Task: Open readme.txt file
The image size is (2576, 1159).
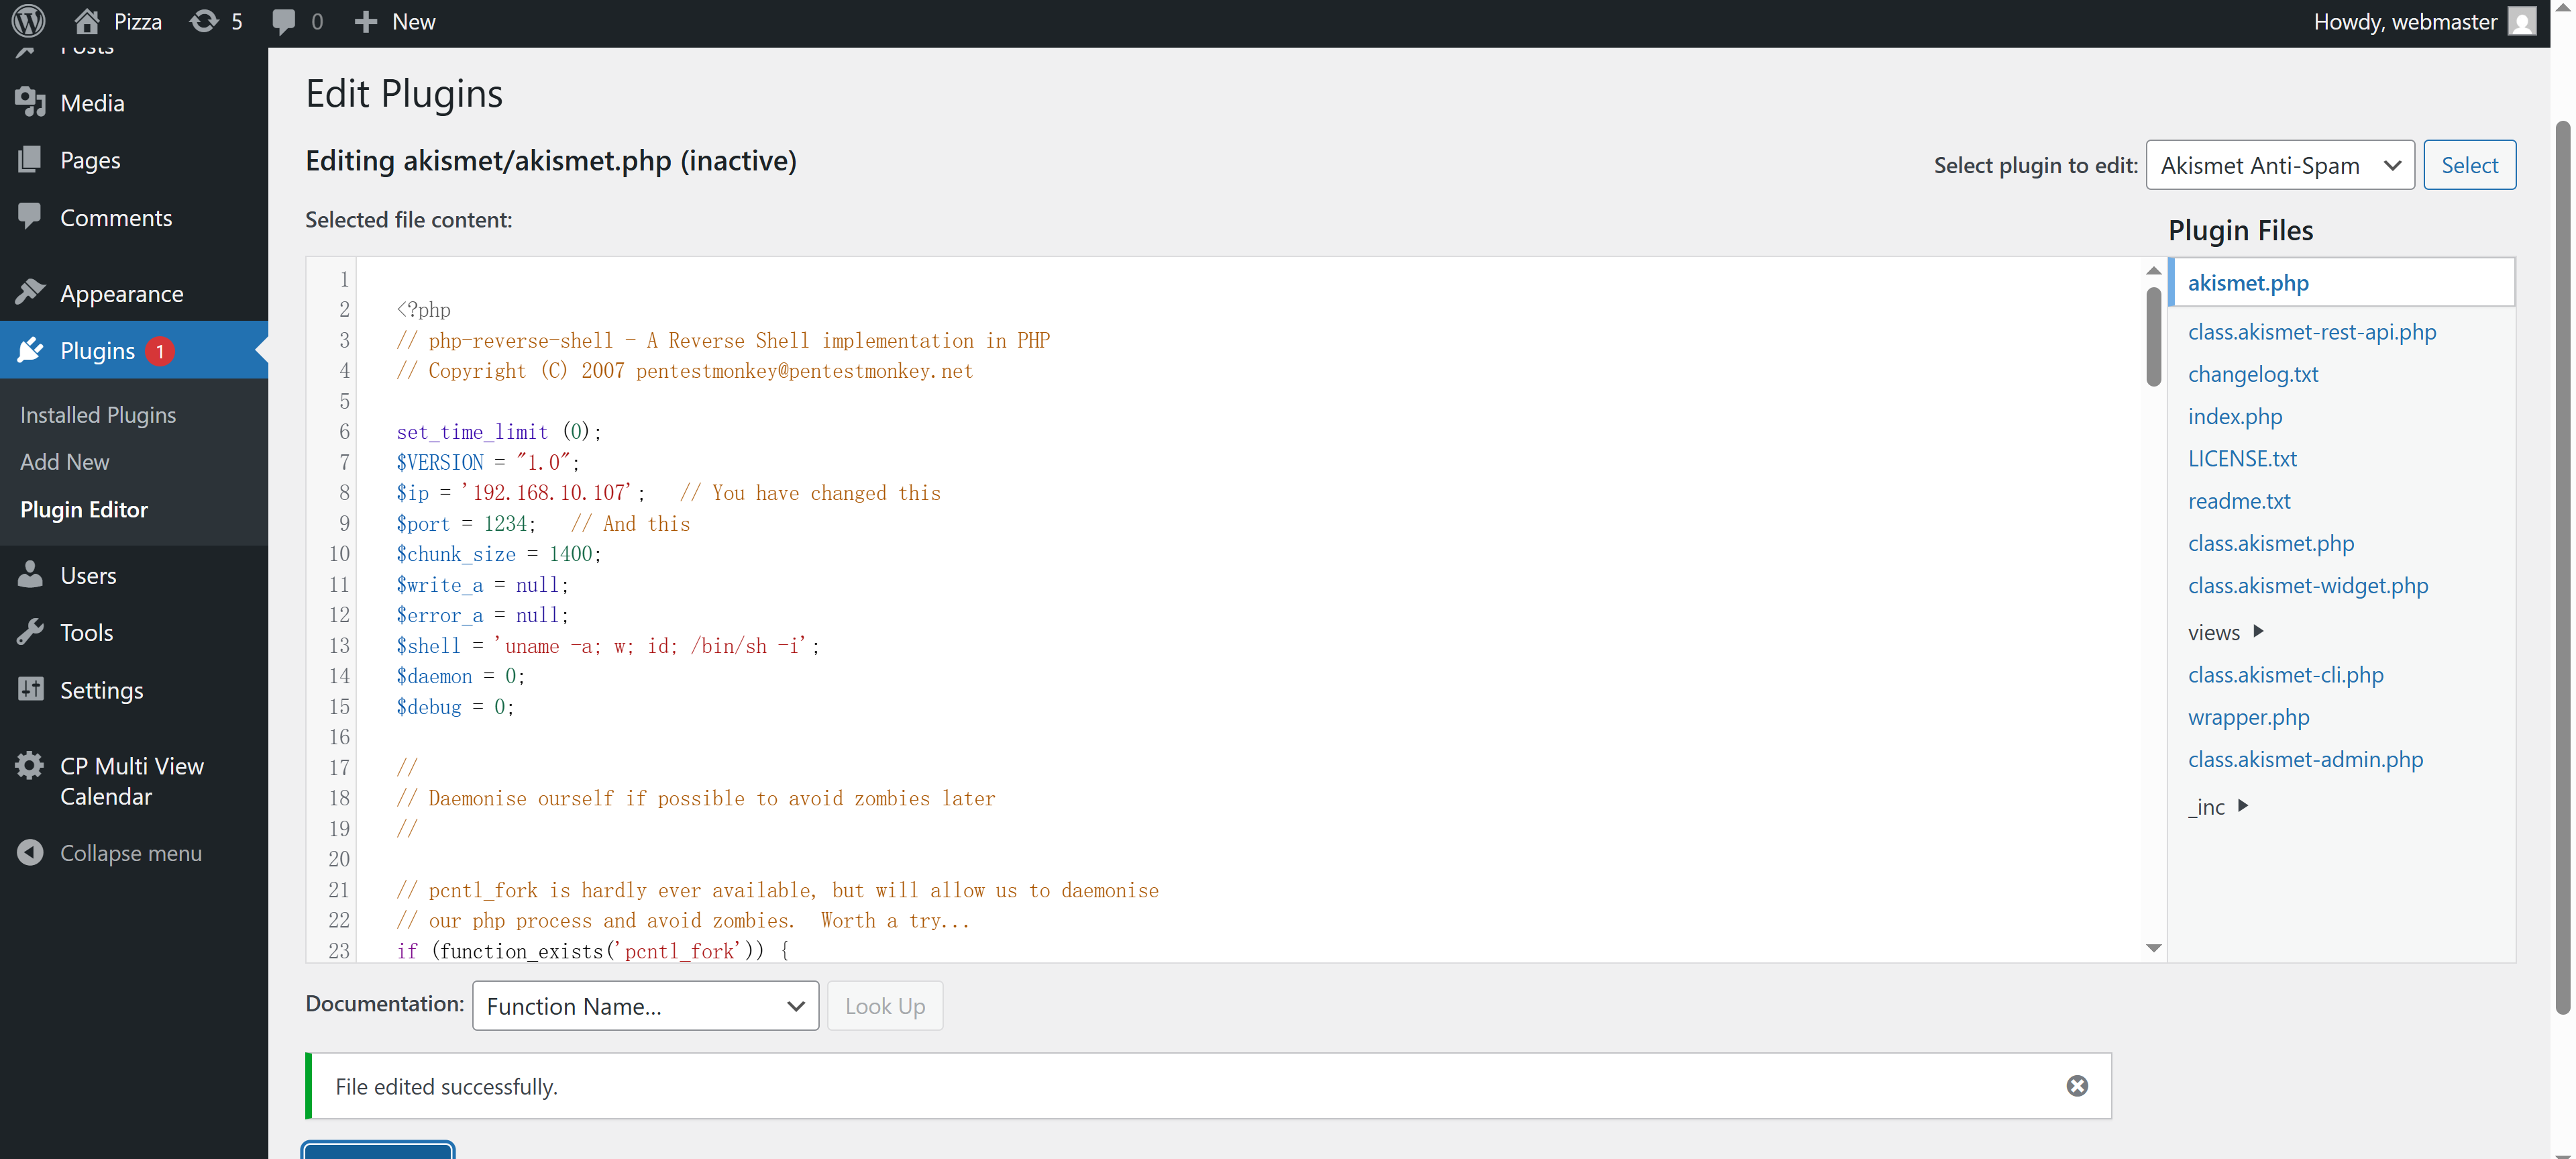Action: [2238, 501]
